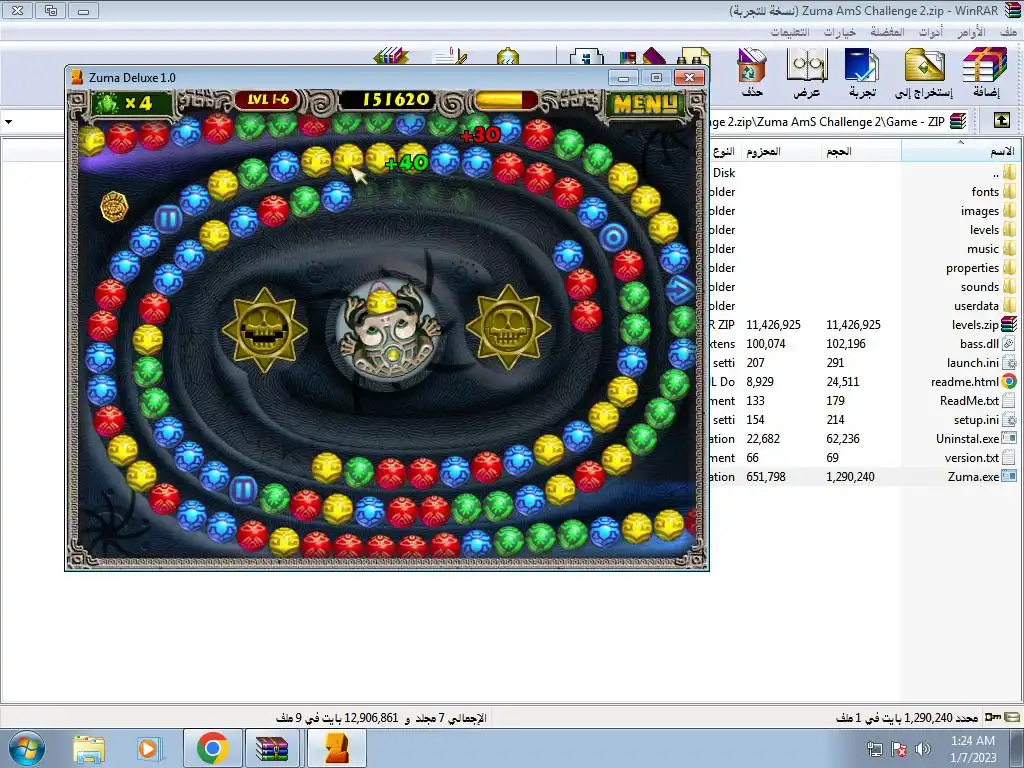Open the الأوامر (Commands) menu
The height and width of the screenshot is (768, 1024).
(x=972, y=31)
